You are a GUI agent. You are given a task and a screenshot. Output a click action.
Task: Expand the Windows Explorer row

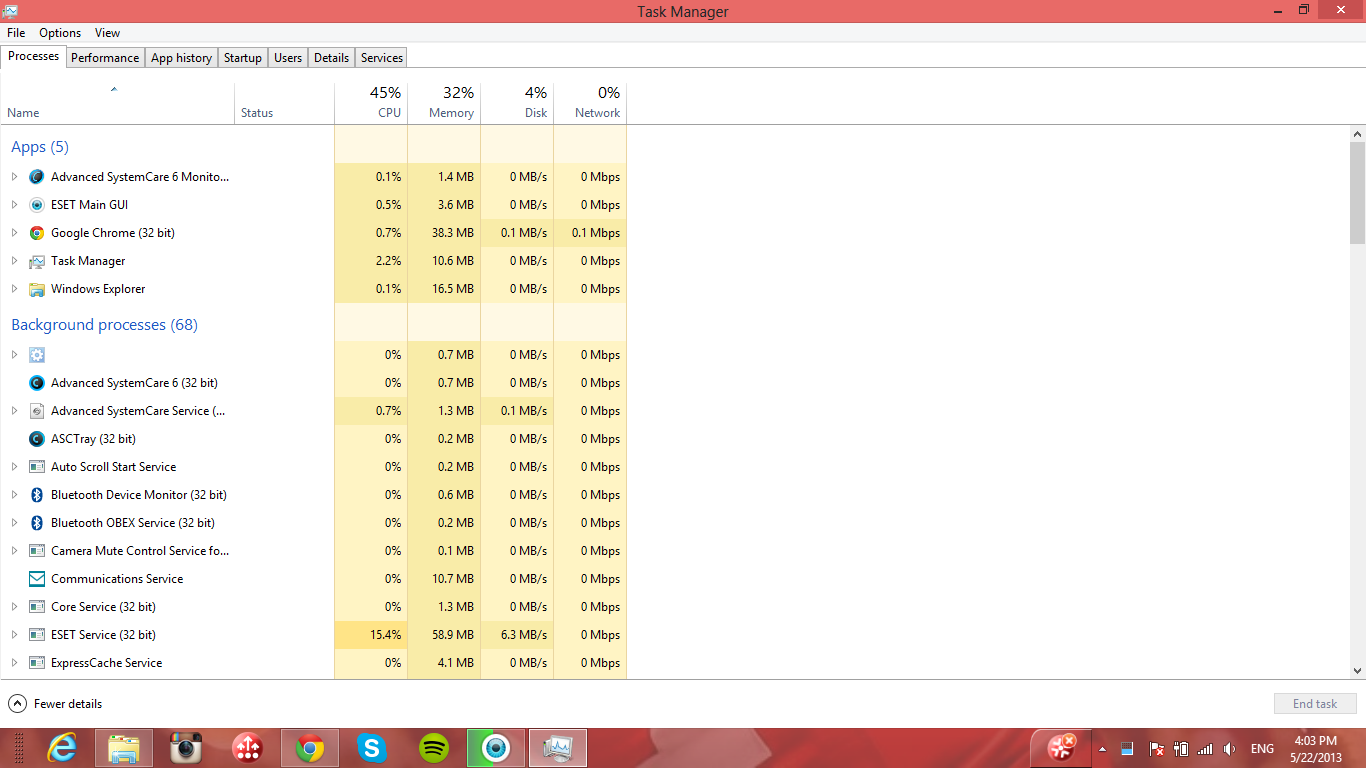pyautogui.click(x=14, y=289)
